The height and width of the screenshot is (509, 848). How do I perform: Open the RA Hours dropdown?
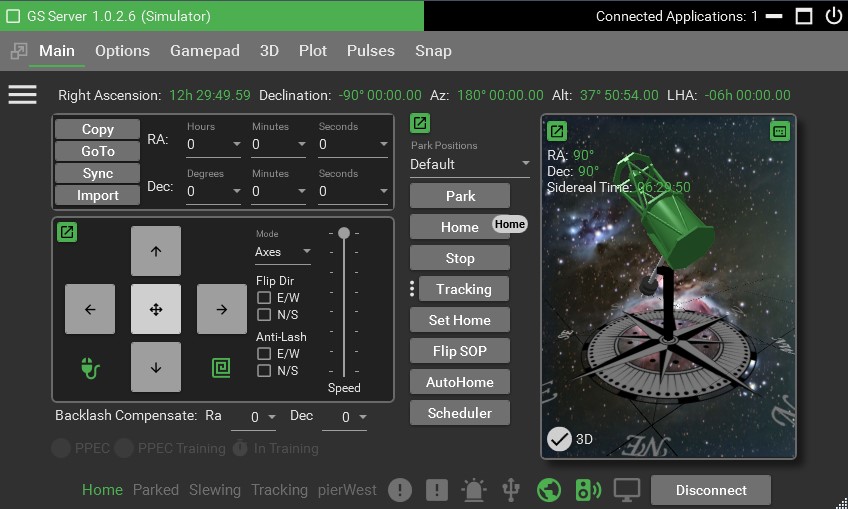pos(214,145)
